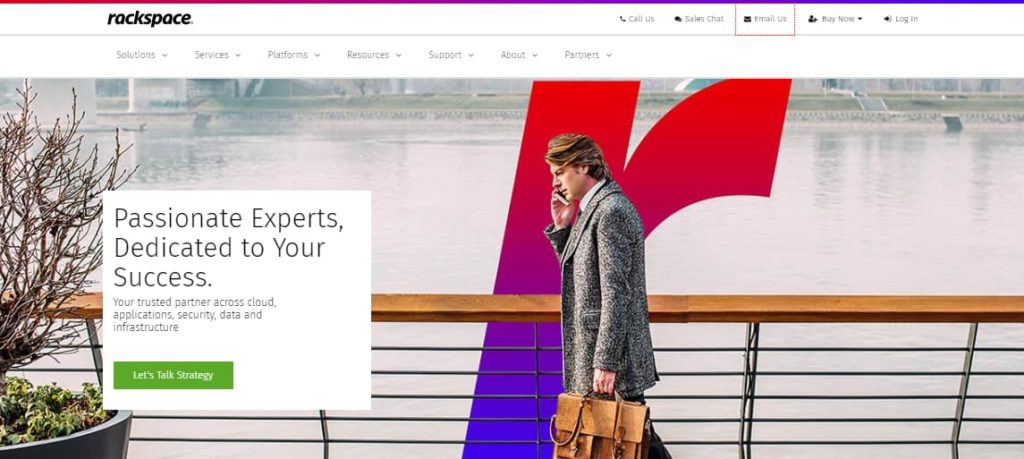Click the Passionate Experts hero heading
The height and width of the screenshot is (459, 1024).
click(x=229, y=248)
